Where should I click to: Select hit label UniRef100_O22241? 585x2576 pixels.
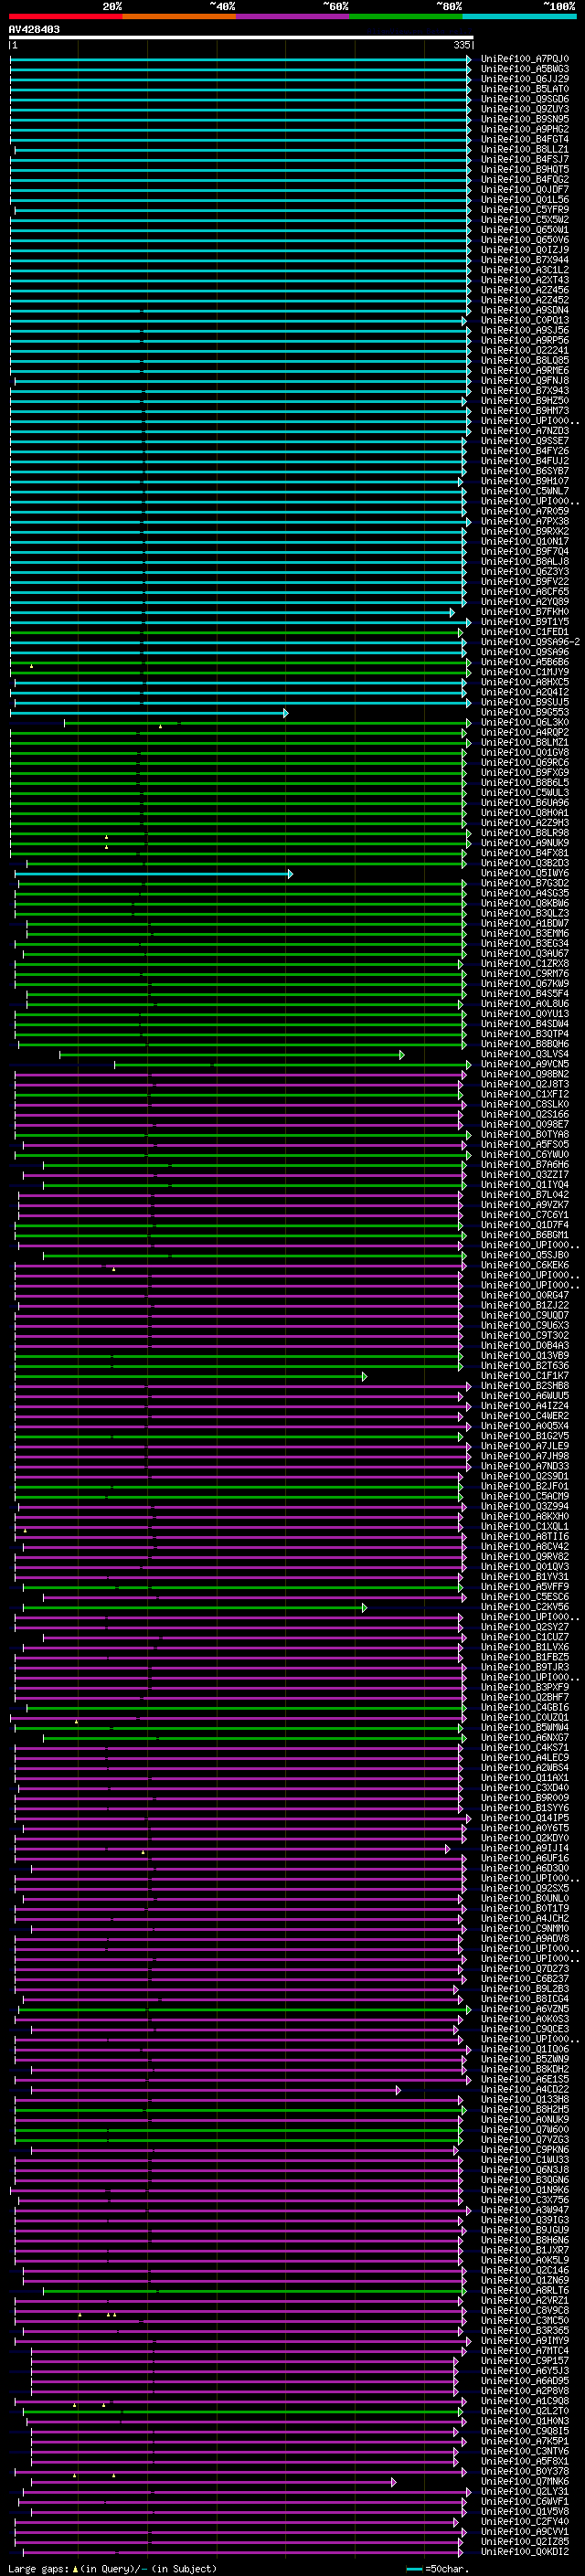[525, 350]
